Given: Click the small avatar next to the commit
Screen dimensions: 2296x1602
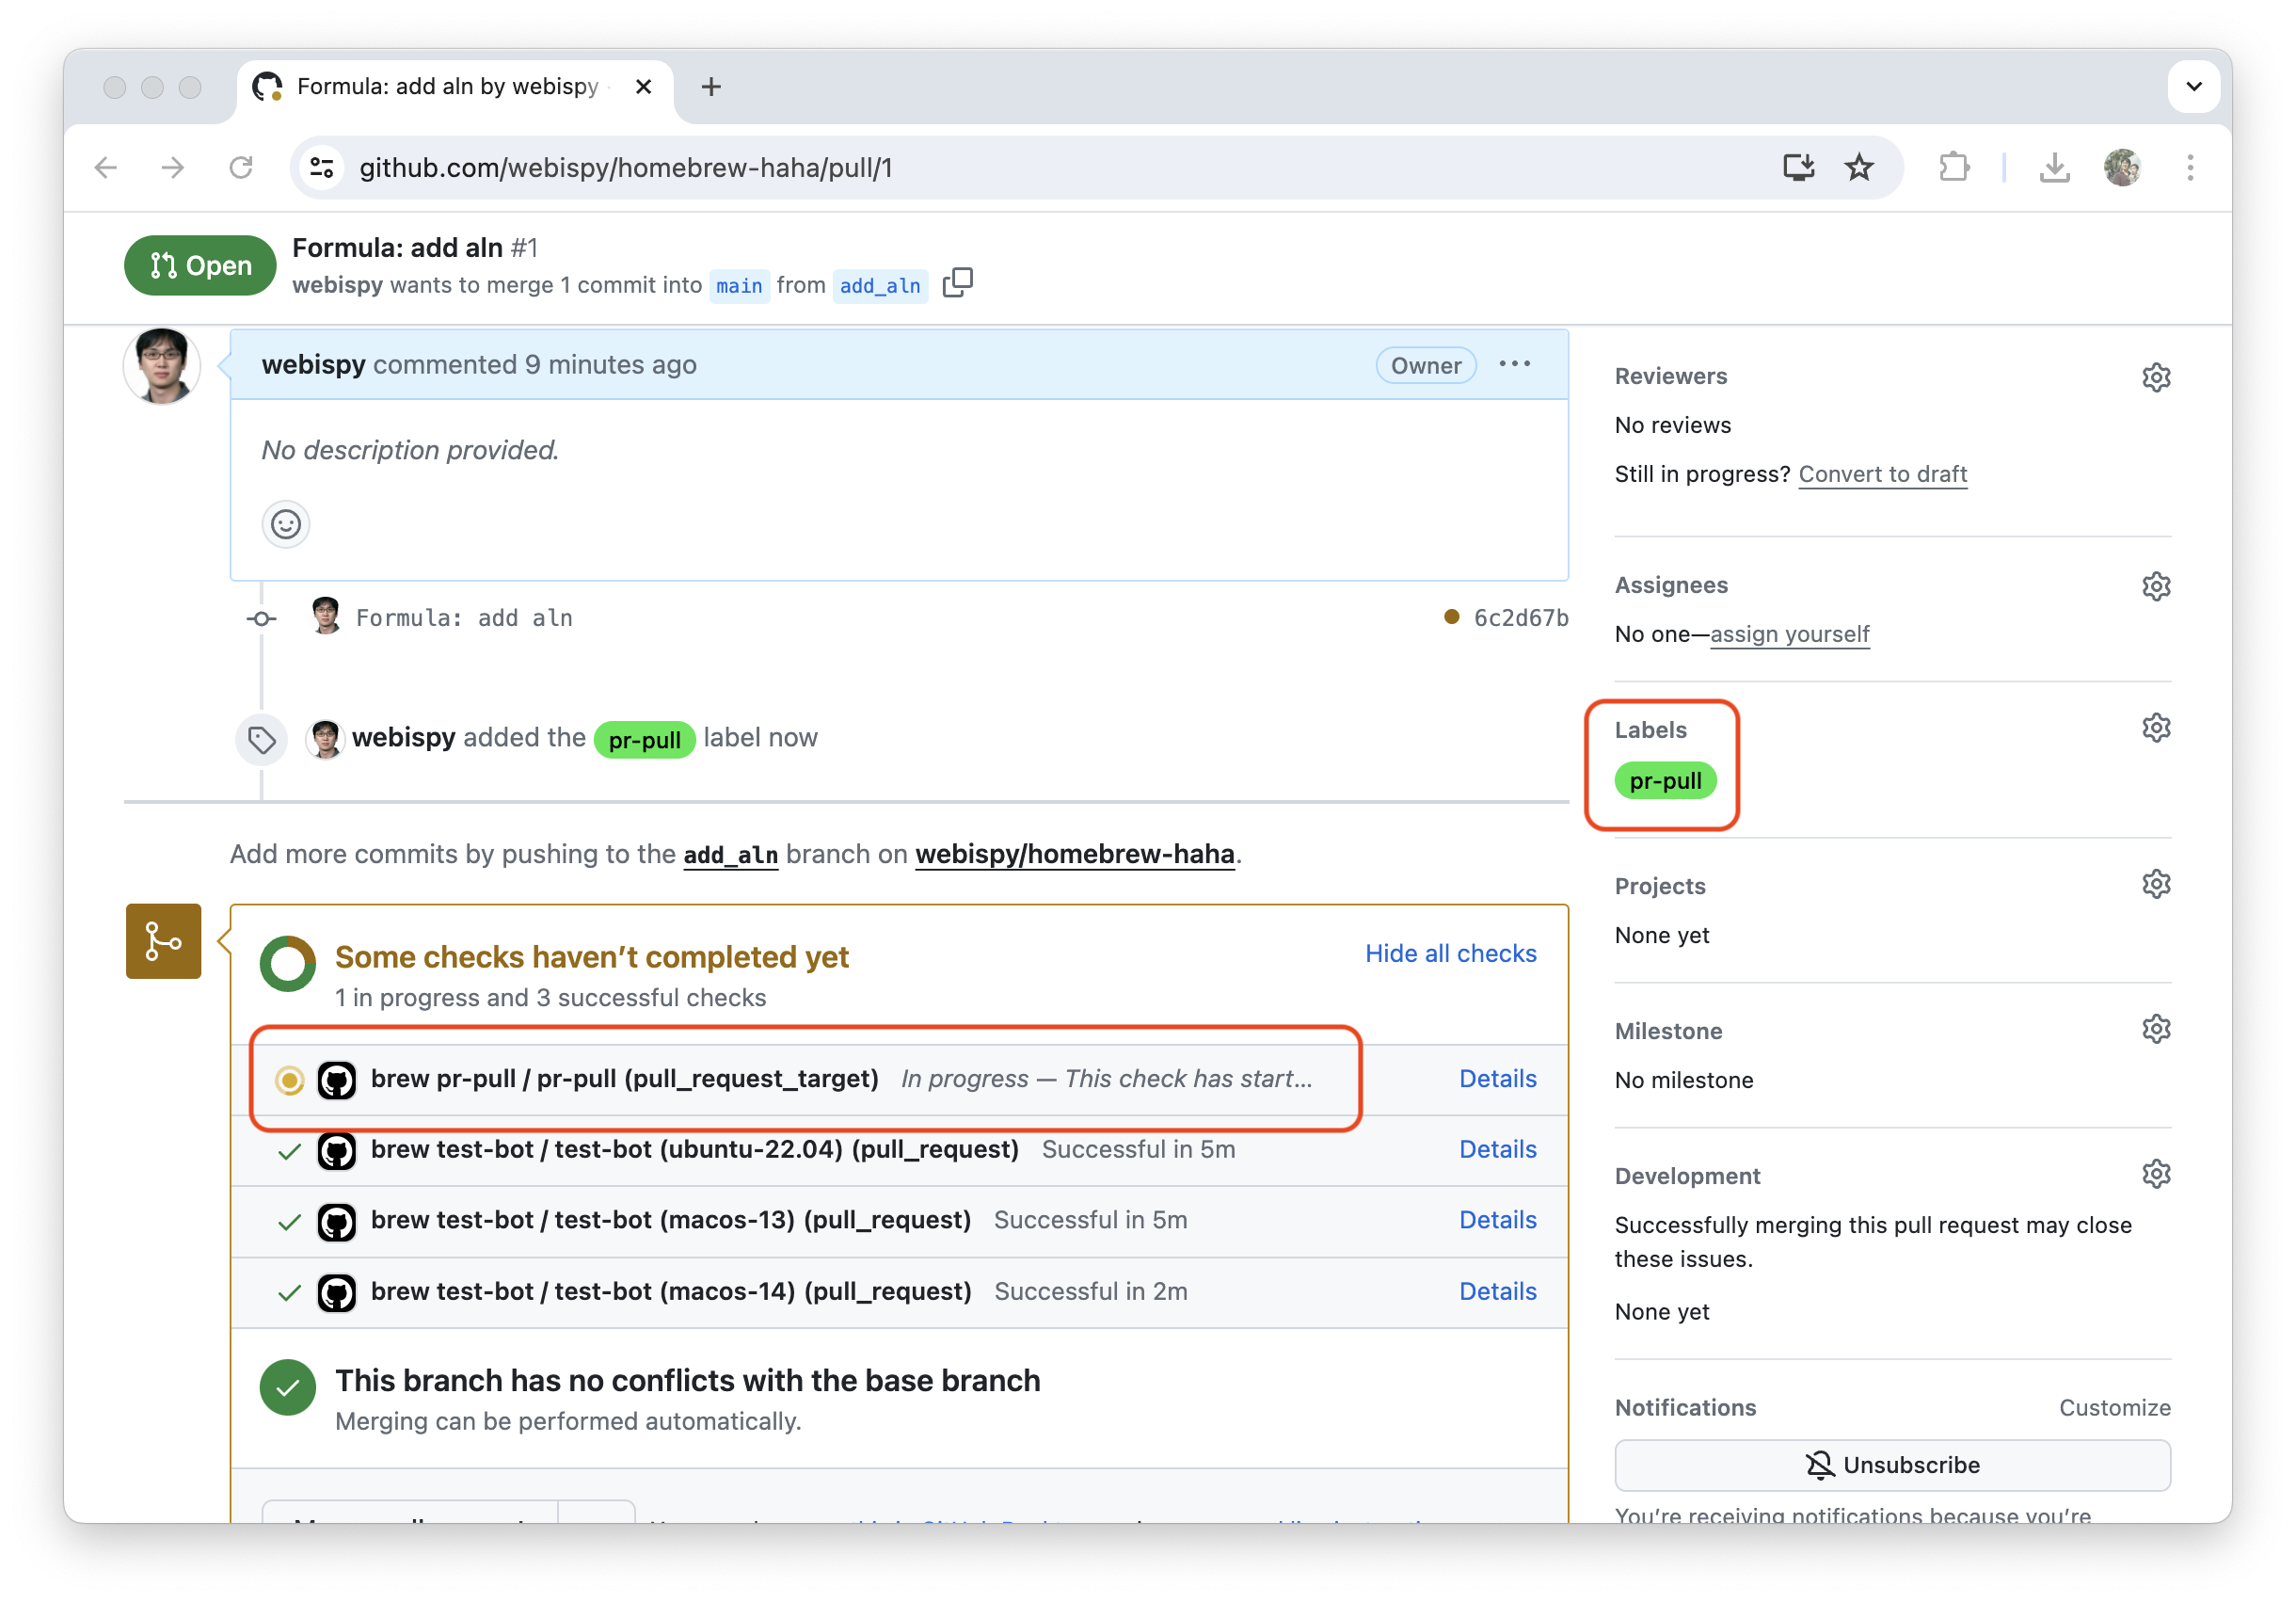Looking at the screenshot, I should click(325, 616).
